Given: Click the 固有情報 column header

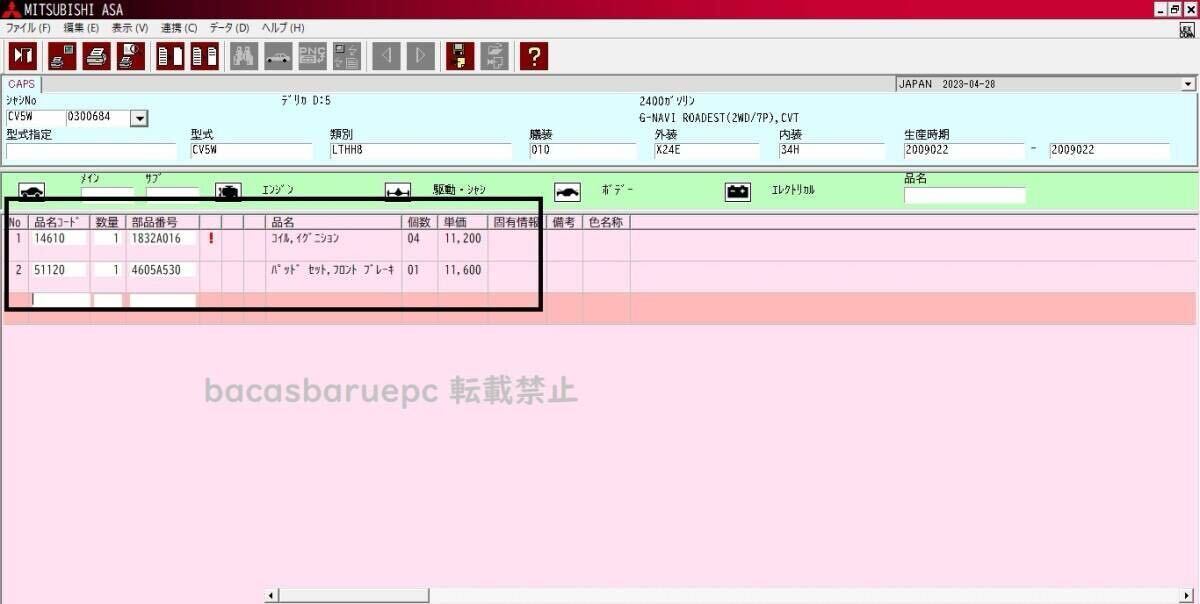Looking at the screenshot, I should coord(517,222).
